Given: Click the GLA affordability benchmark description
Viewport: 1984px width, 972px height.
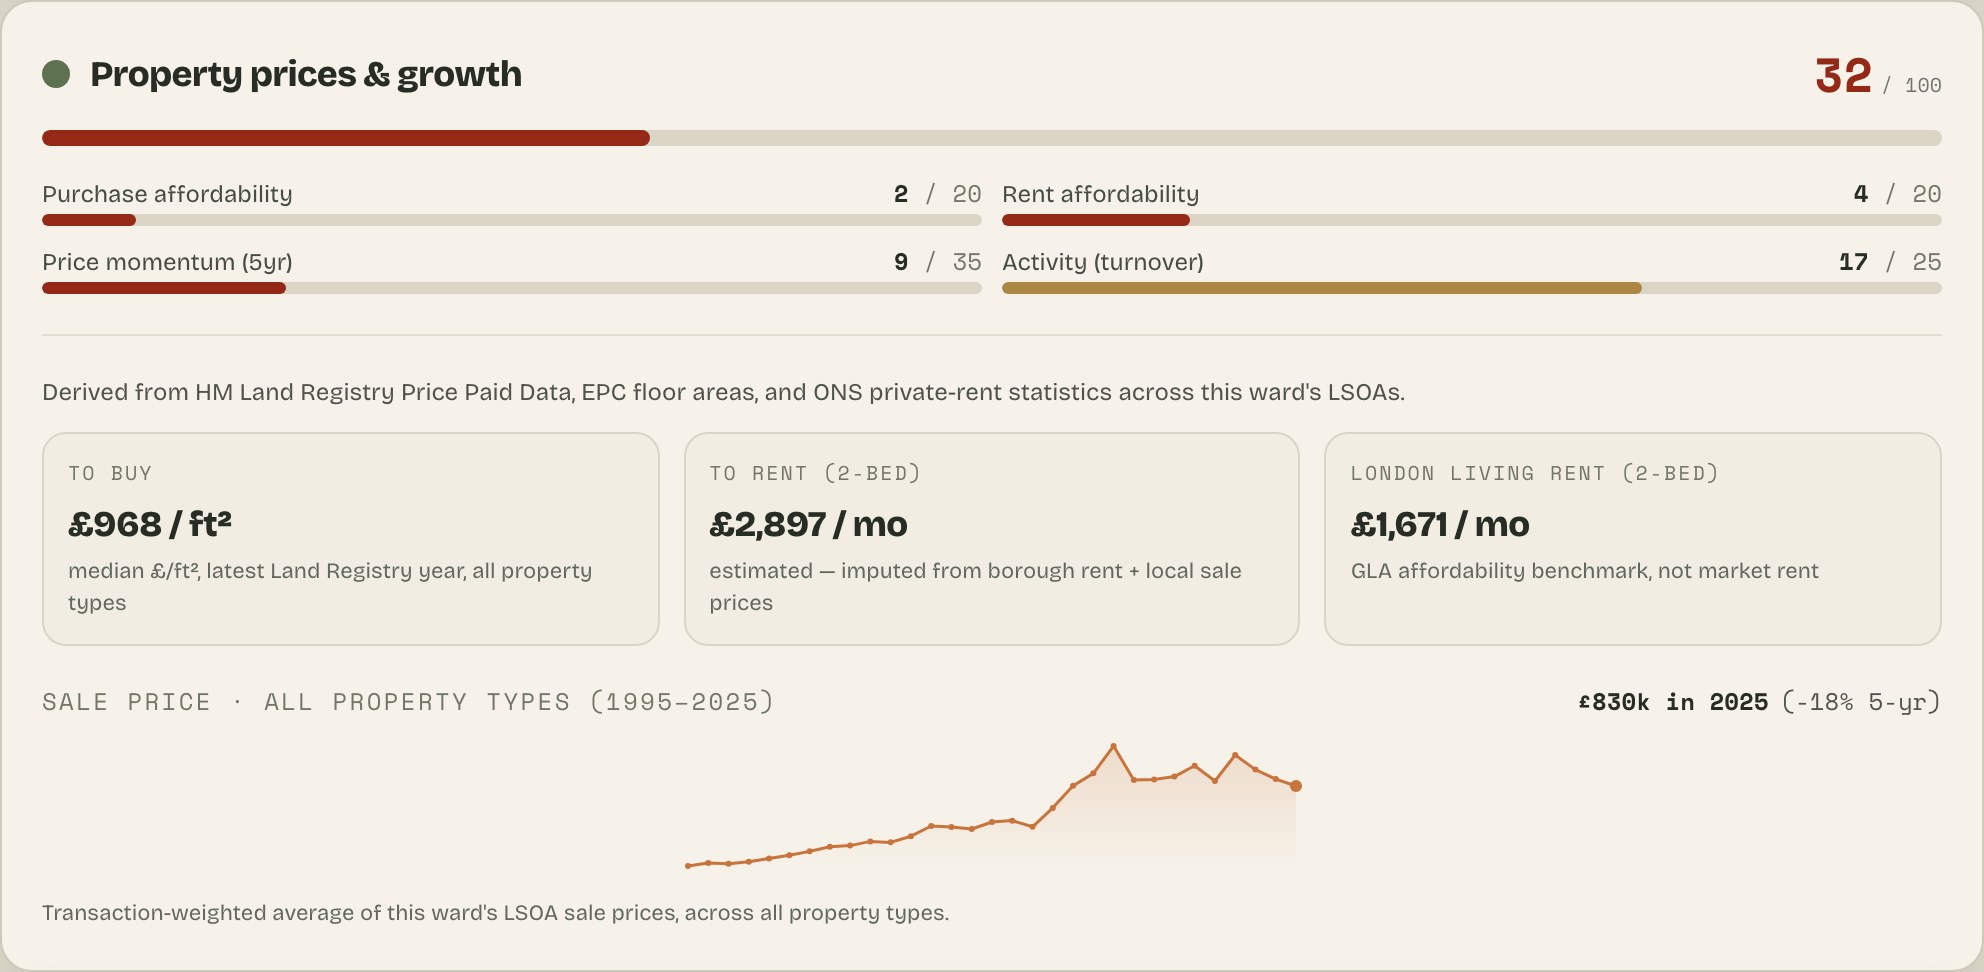Looking at the screenshot, I should (1584, 571).
